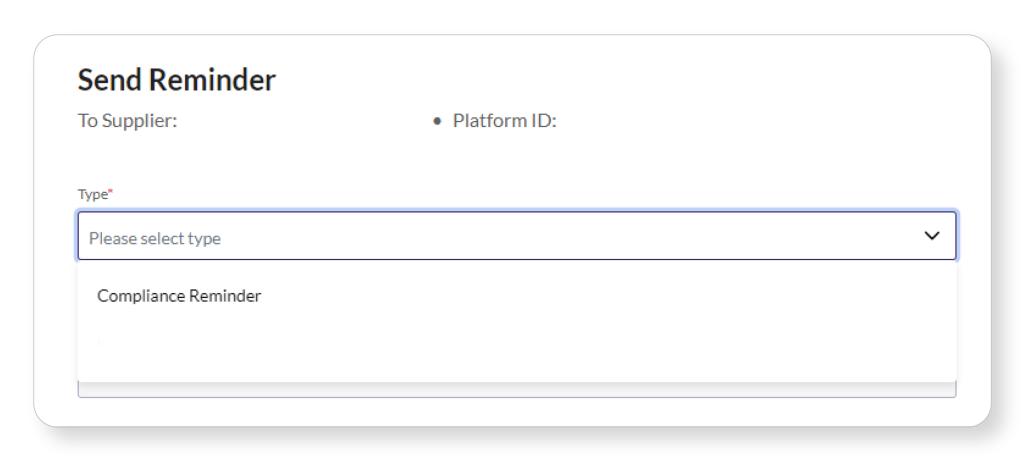Choose 'Compliance Reminder' as the reminder type
1024x460 pixels.
[179, 296]
